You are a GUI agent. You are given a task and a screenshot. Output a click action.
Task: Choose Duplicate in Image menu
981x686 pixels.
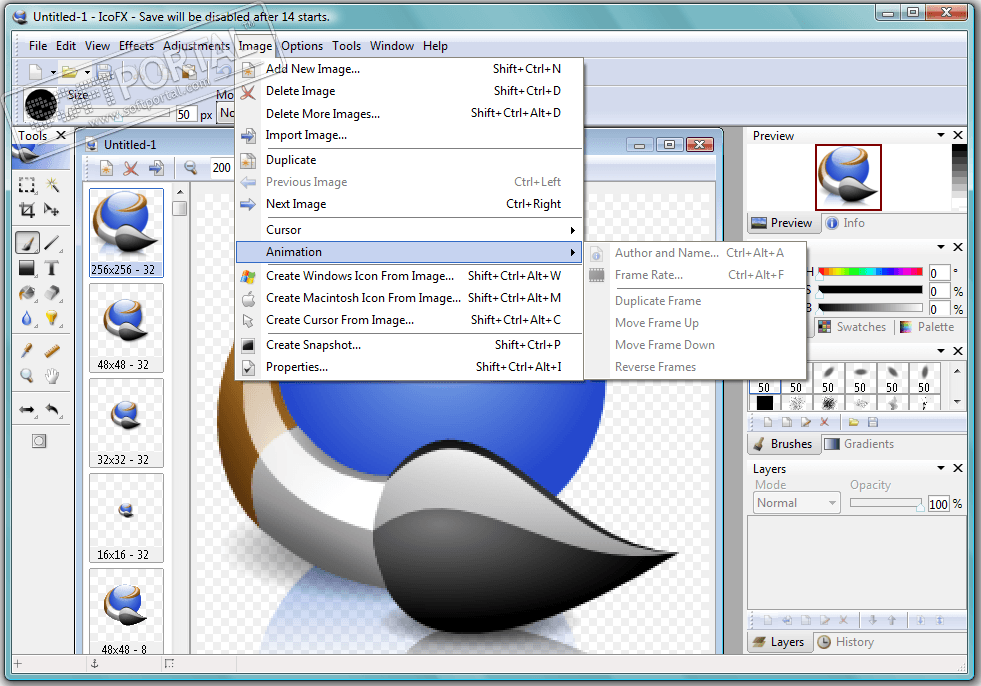(x=409, y=160)
